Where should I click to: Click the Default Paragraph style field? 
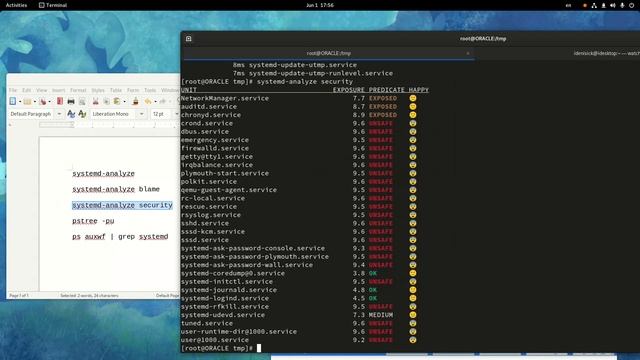click(31, 114)
